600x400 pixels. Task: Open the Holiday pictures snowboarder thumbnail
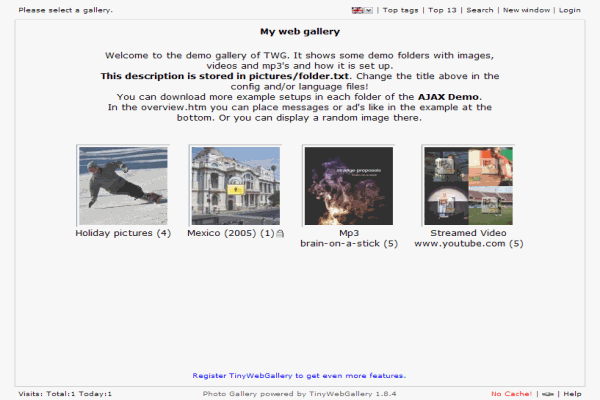[123, 186]
